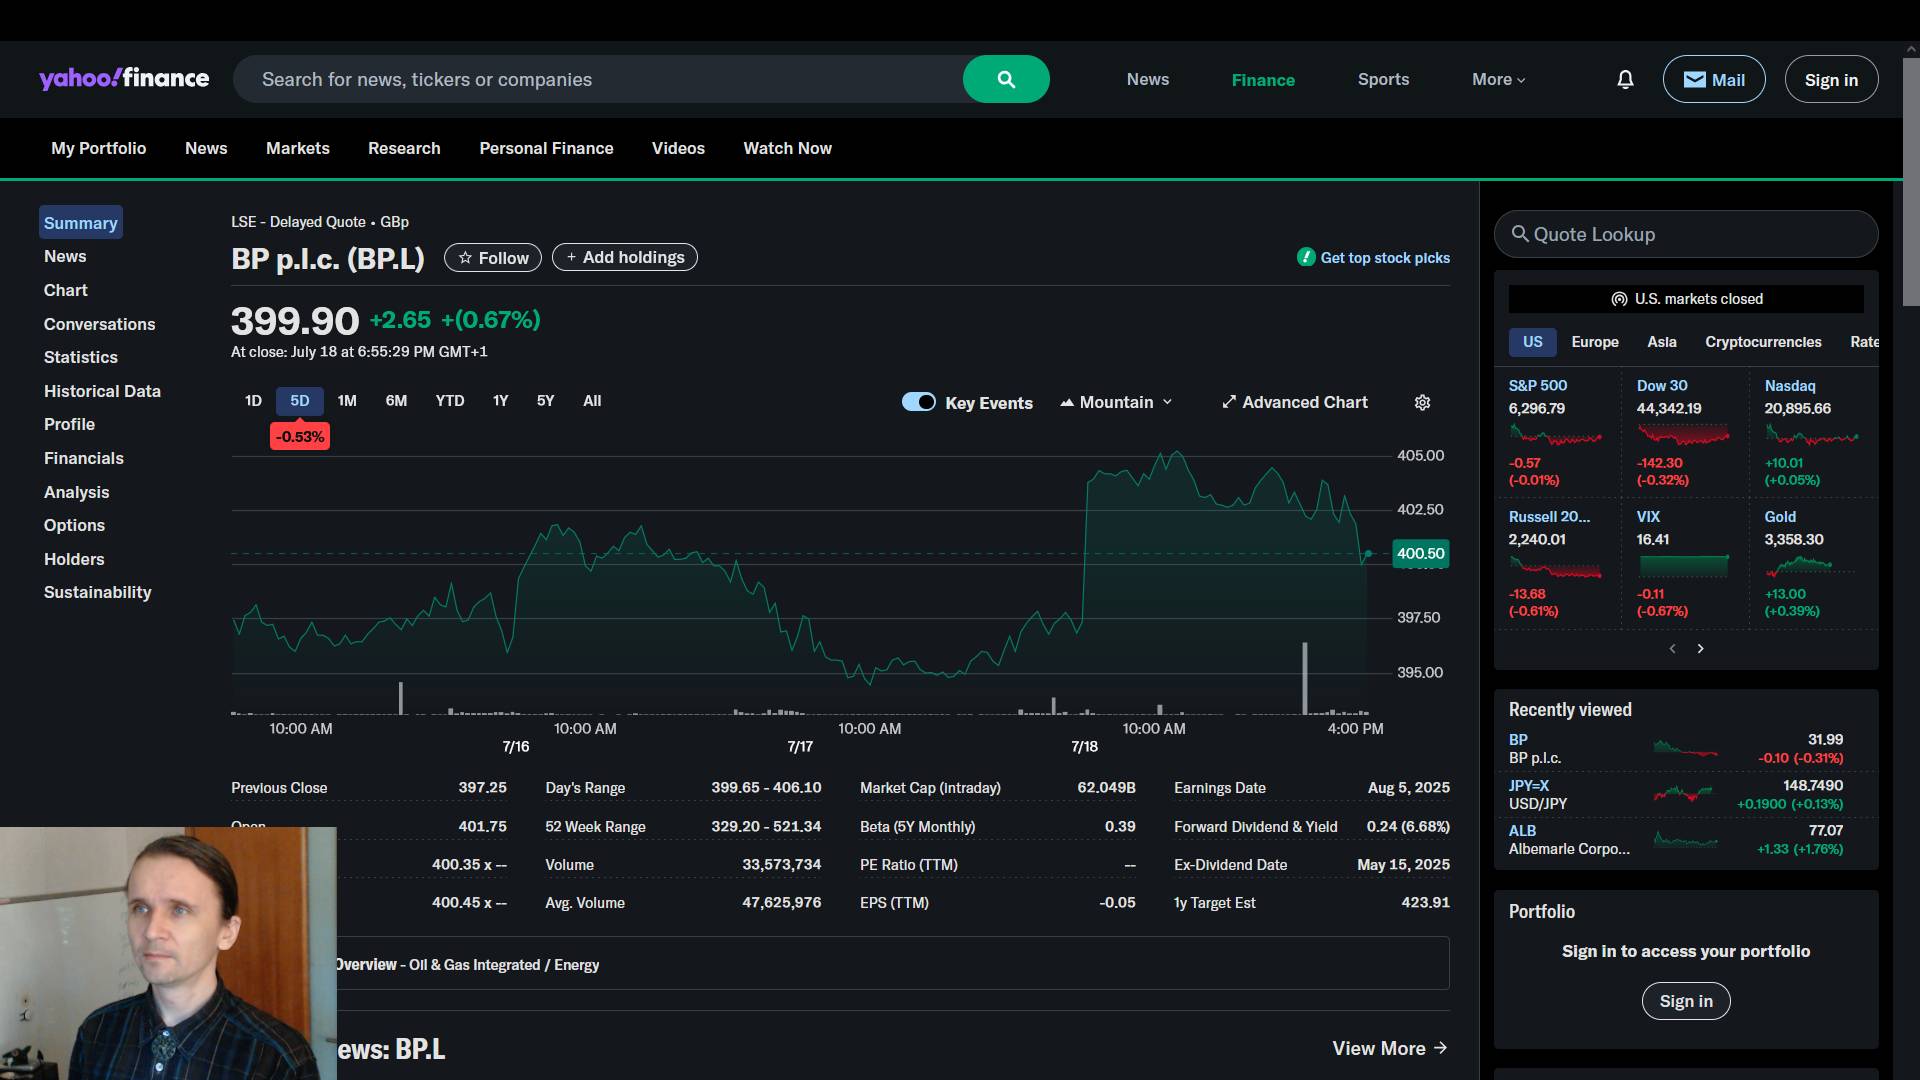Image resolution: width=1920 pixels, height=1080 pixels.
Task: Open Historical Data in left sidebar
Action: click(x=102, y=391)
